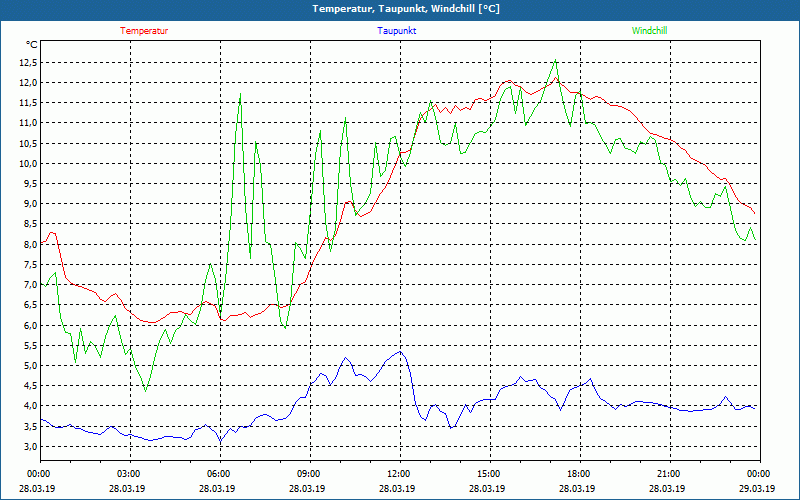The height and width of the screenshot is (500, 800).
Task: Click the red Temperatur legend label
Action: click(x=144, y=31)
